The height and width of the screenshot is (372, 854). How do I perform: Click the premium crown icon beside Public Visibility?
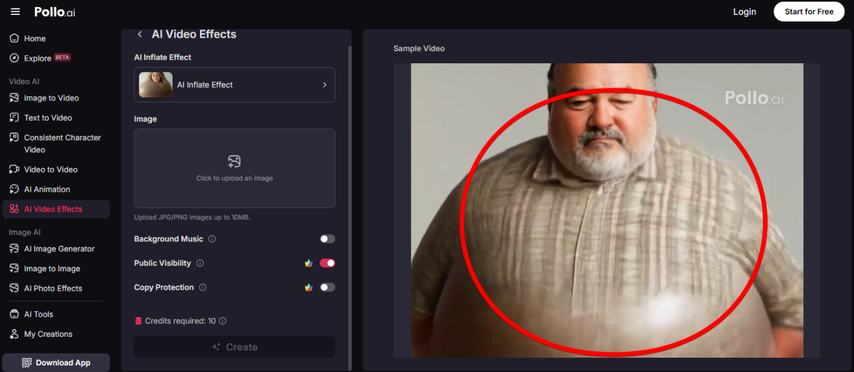pos(309,263)
